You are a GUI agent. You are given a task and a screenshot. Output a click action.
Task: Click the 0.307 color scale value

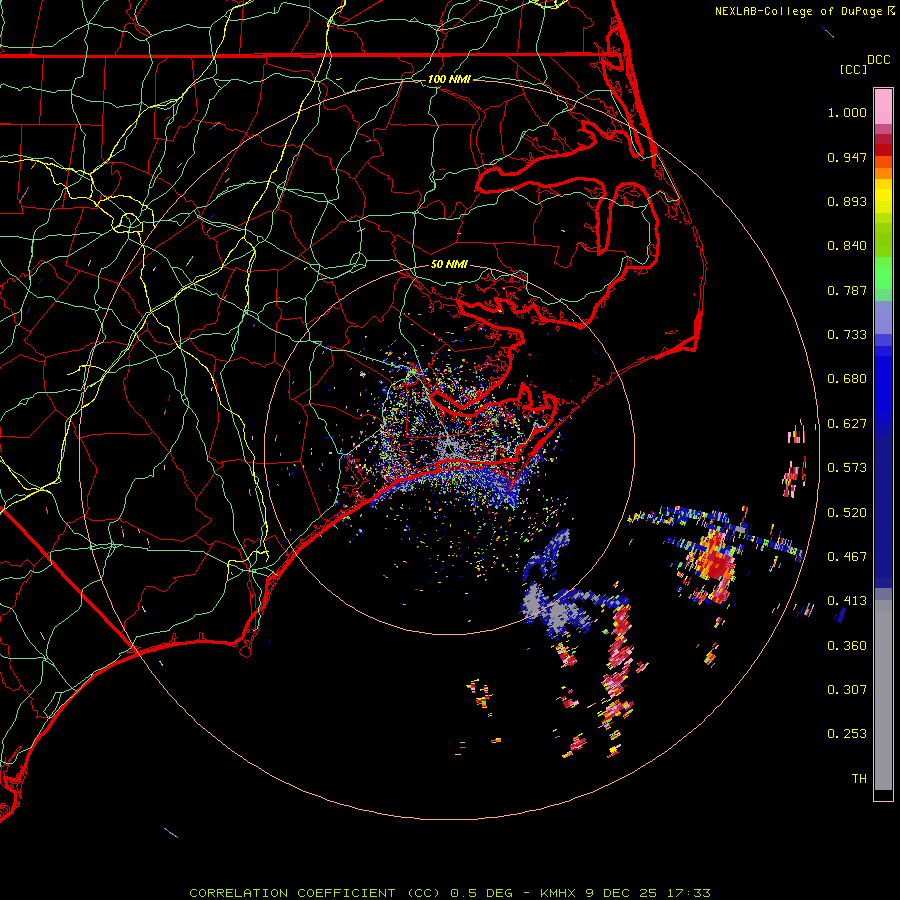(x=847, y=690)
